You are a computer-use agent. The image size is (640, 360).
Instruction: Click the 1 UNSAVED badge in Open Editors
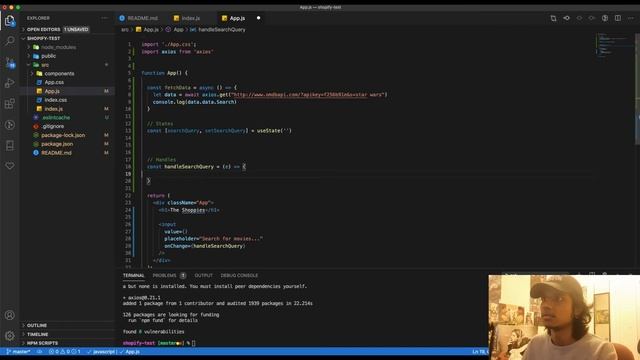click(76, 29)
